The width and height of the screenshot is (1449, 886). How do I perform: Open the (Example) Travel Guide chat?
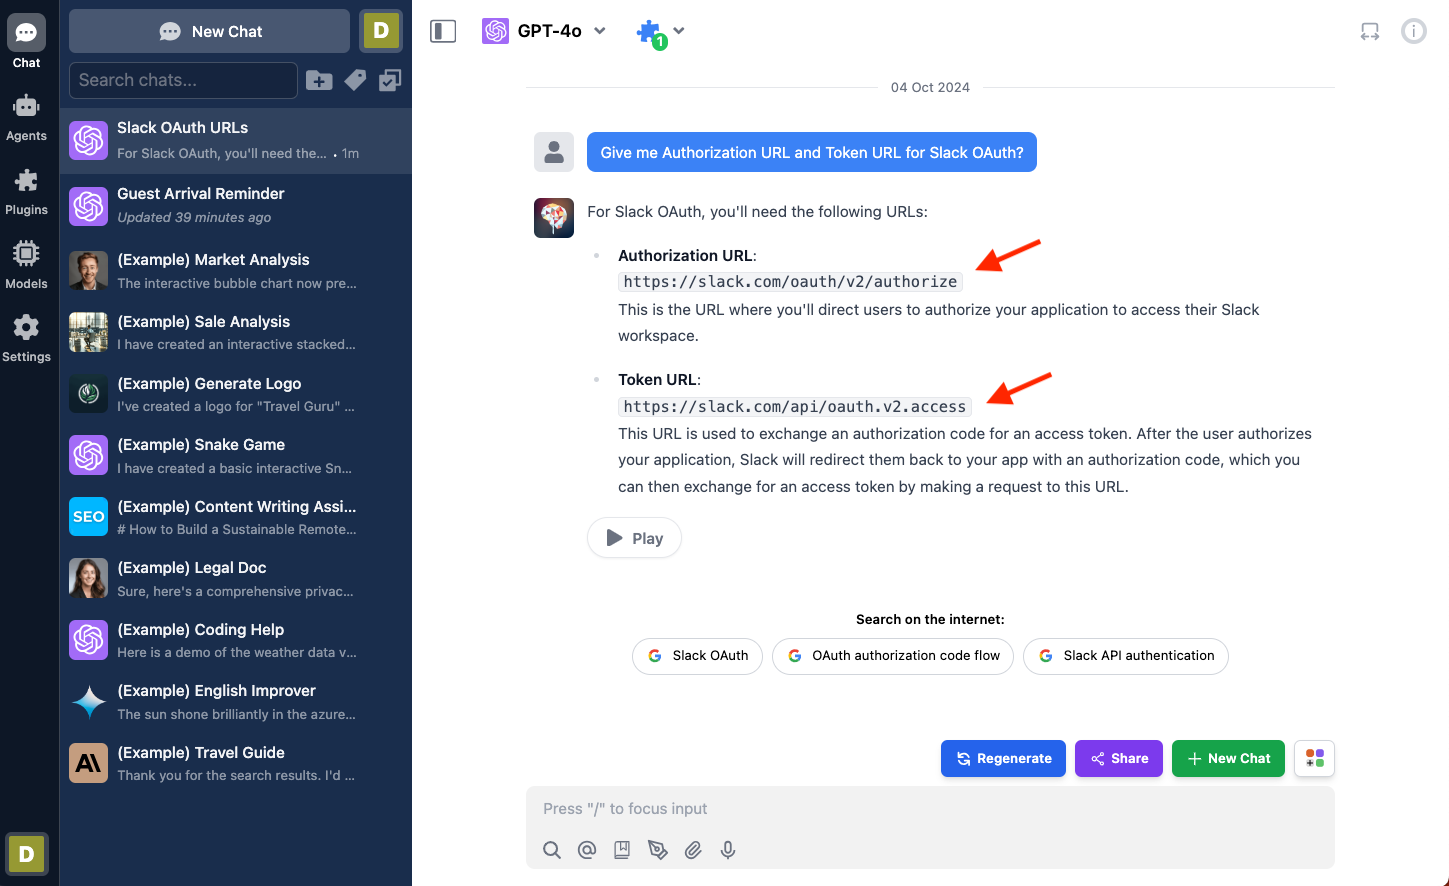[x=236, y=763]
